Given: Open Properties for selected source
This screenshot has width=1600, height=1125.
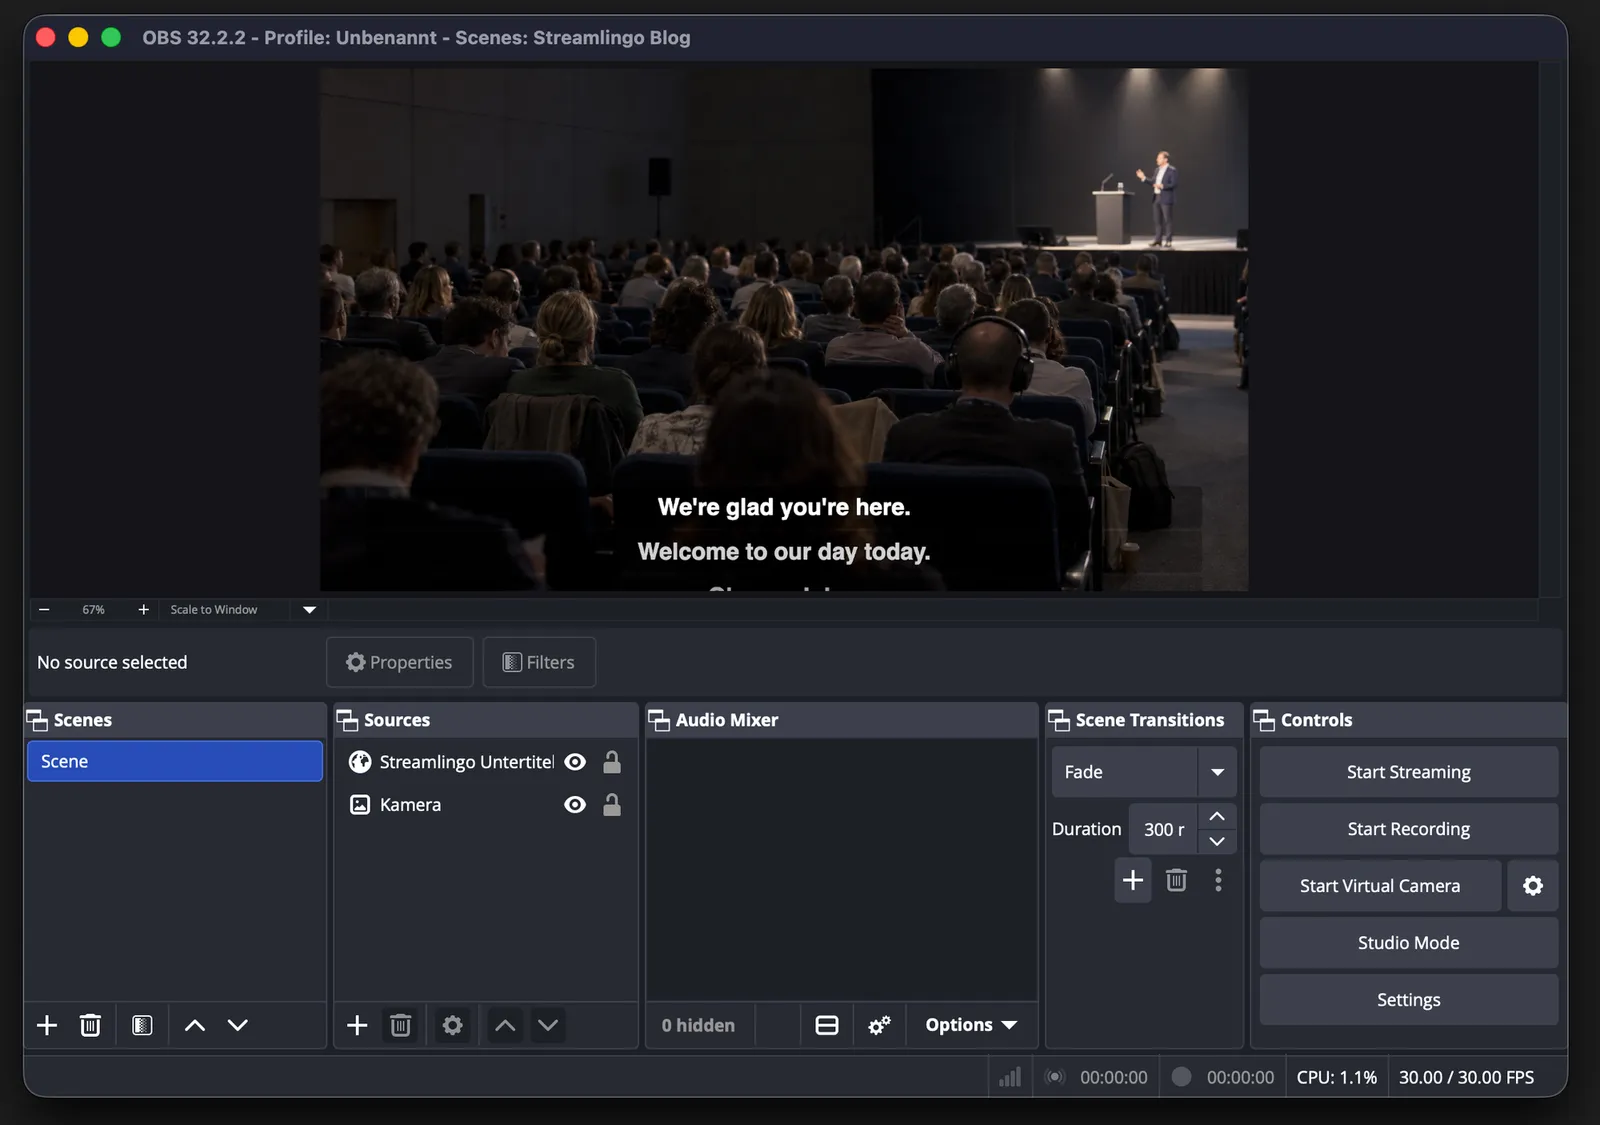Looking at the screenshot, I should (x=400, y=662).
